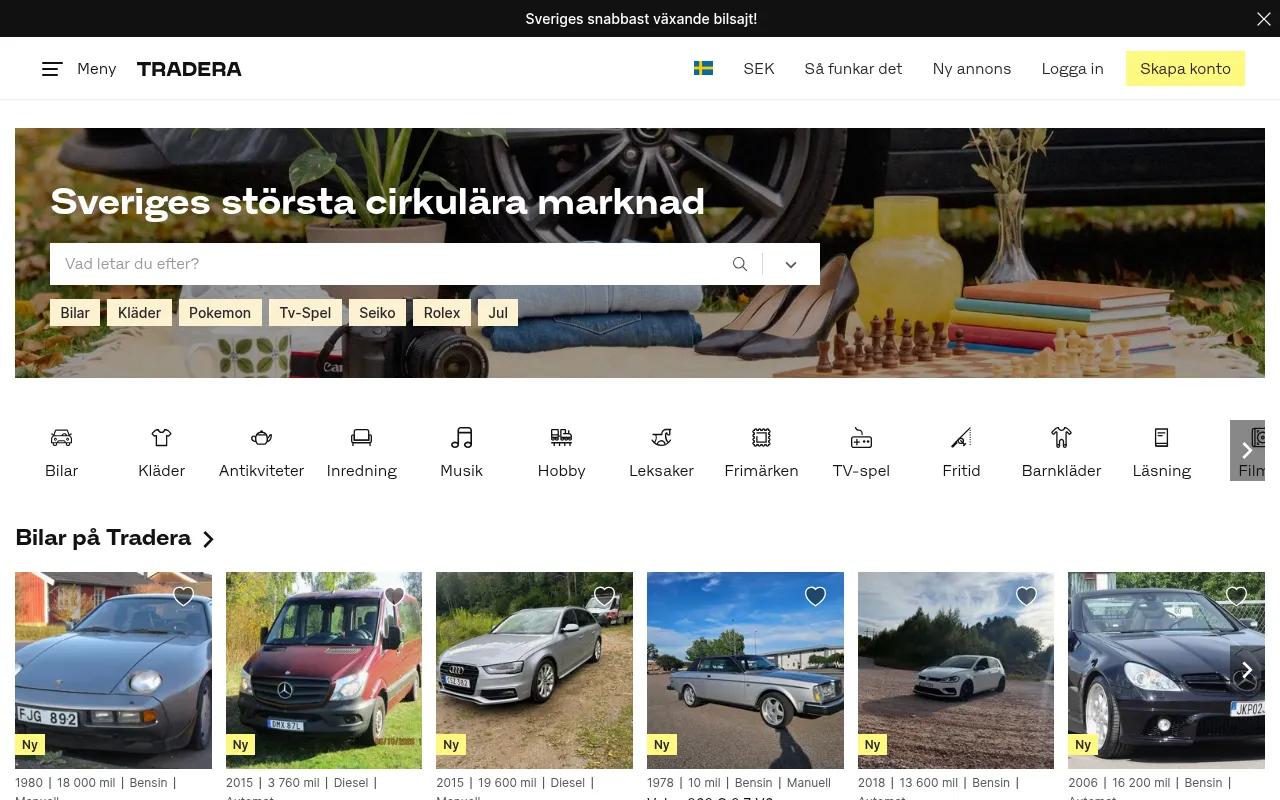Click the Jul search tag
Screen dimensions: 1280x800
(498, 313)
